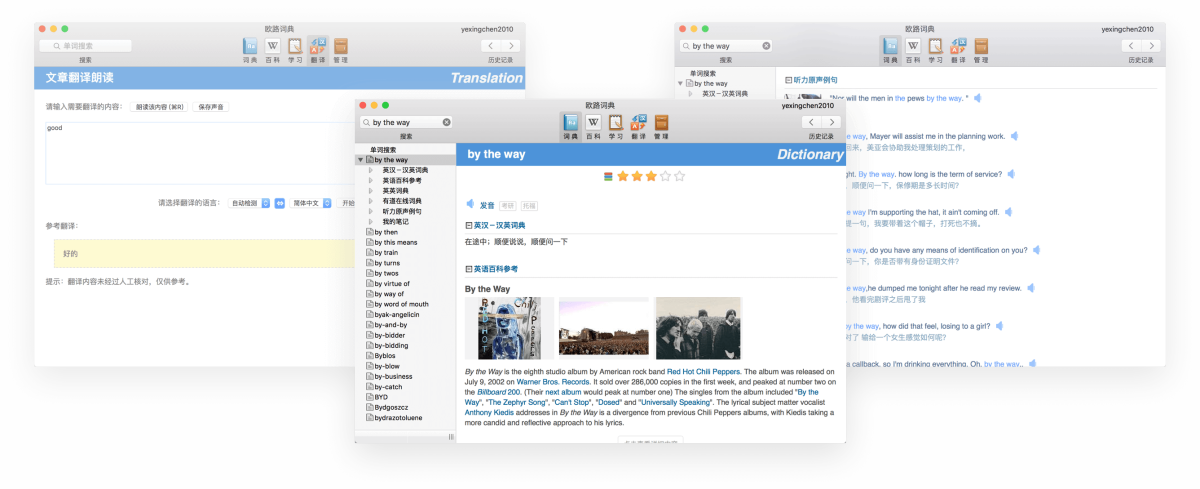Image resolution: width=1200 pixels, height=489 pixels.
Task: Select 'by virtue of' in word list
Action: [x=392, y=284]
